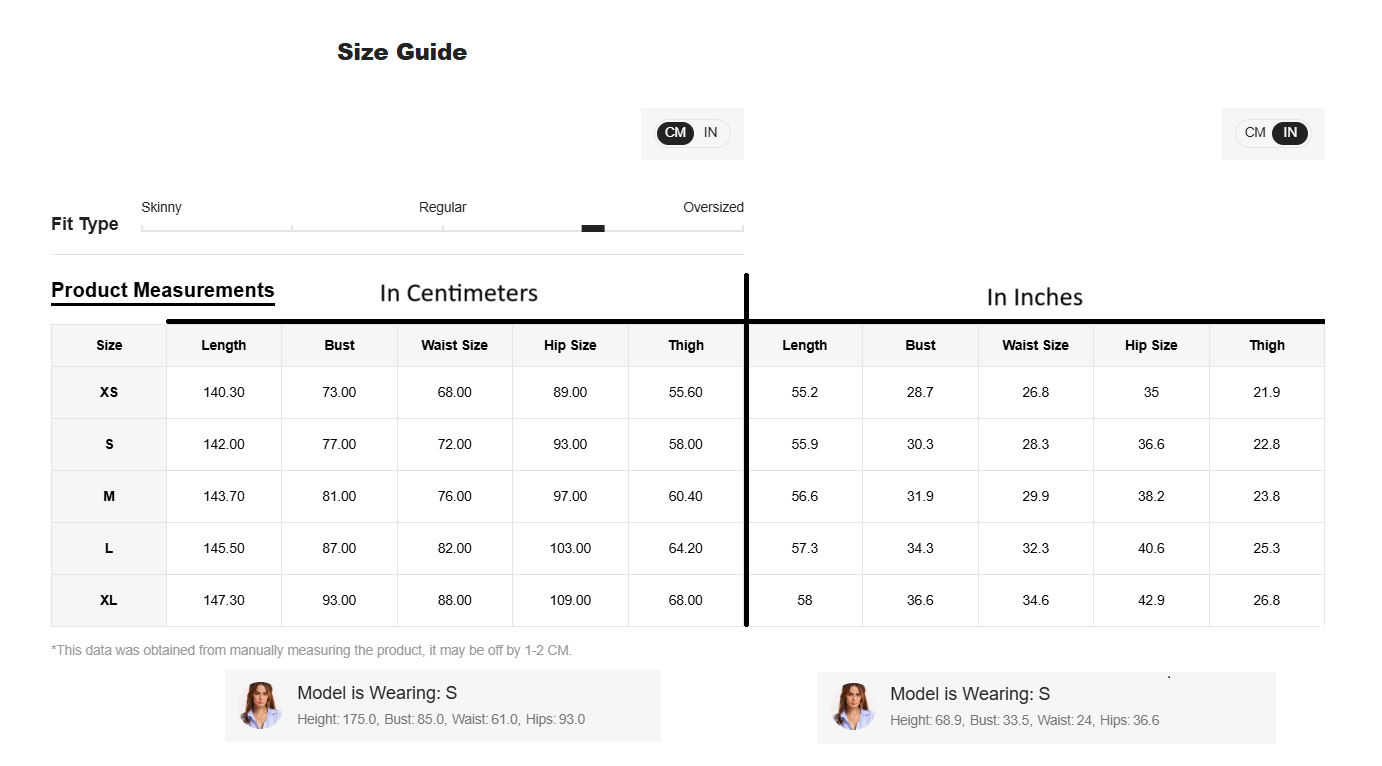Click the centimeters Length column header
This screenshot has width=1382, height=766.
coord(224,345)
